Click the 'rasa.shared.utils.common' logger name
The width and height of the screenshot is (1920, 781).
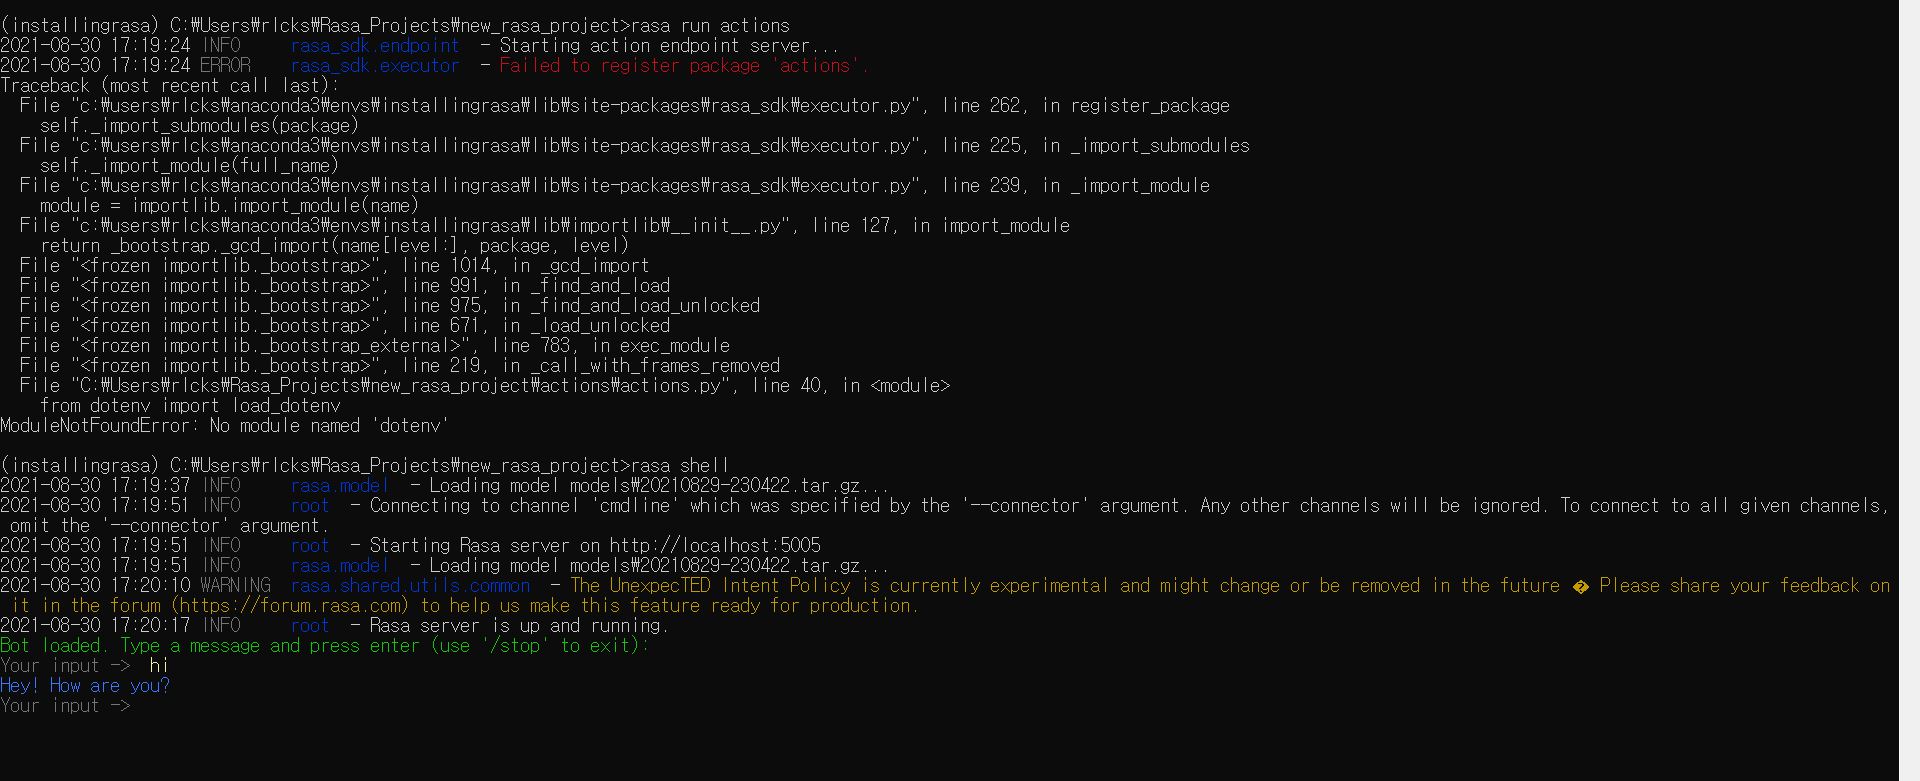pyautogui.click(x=410, y=586)
